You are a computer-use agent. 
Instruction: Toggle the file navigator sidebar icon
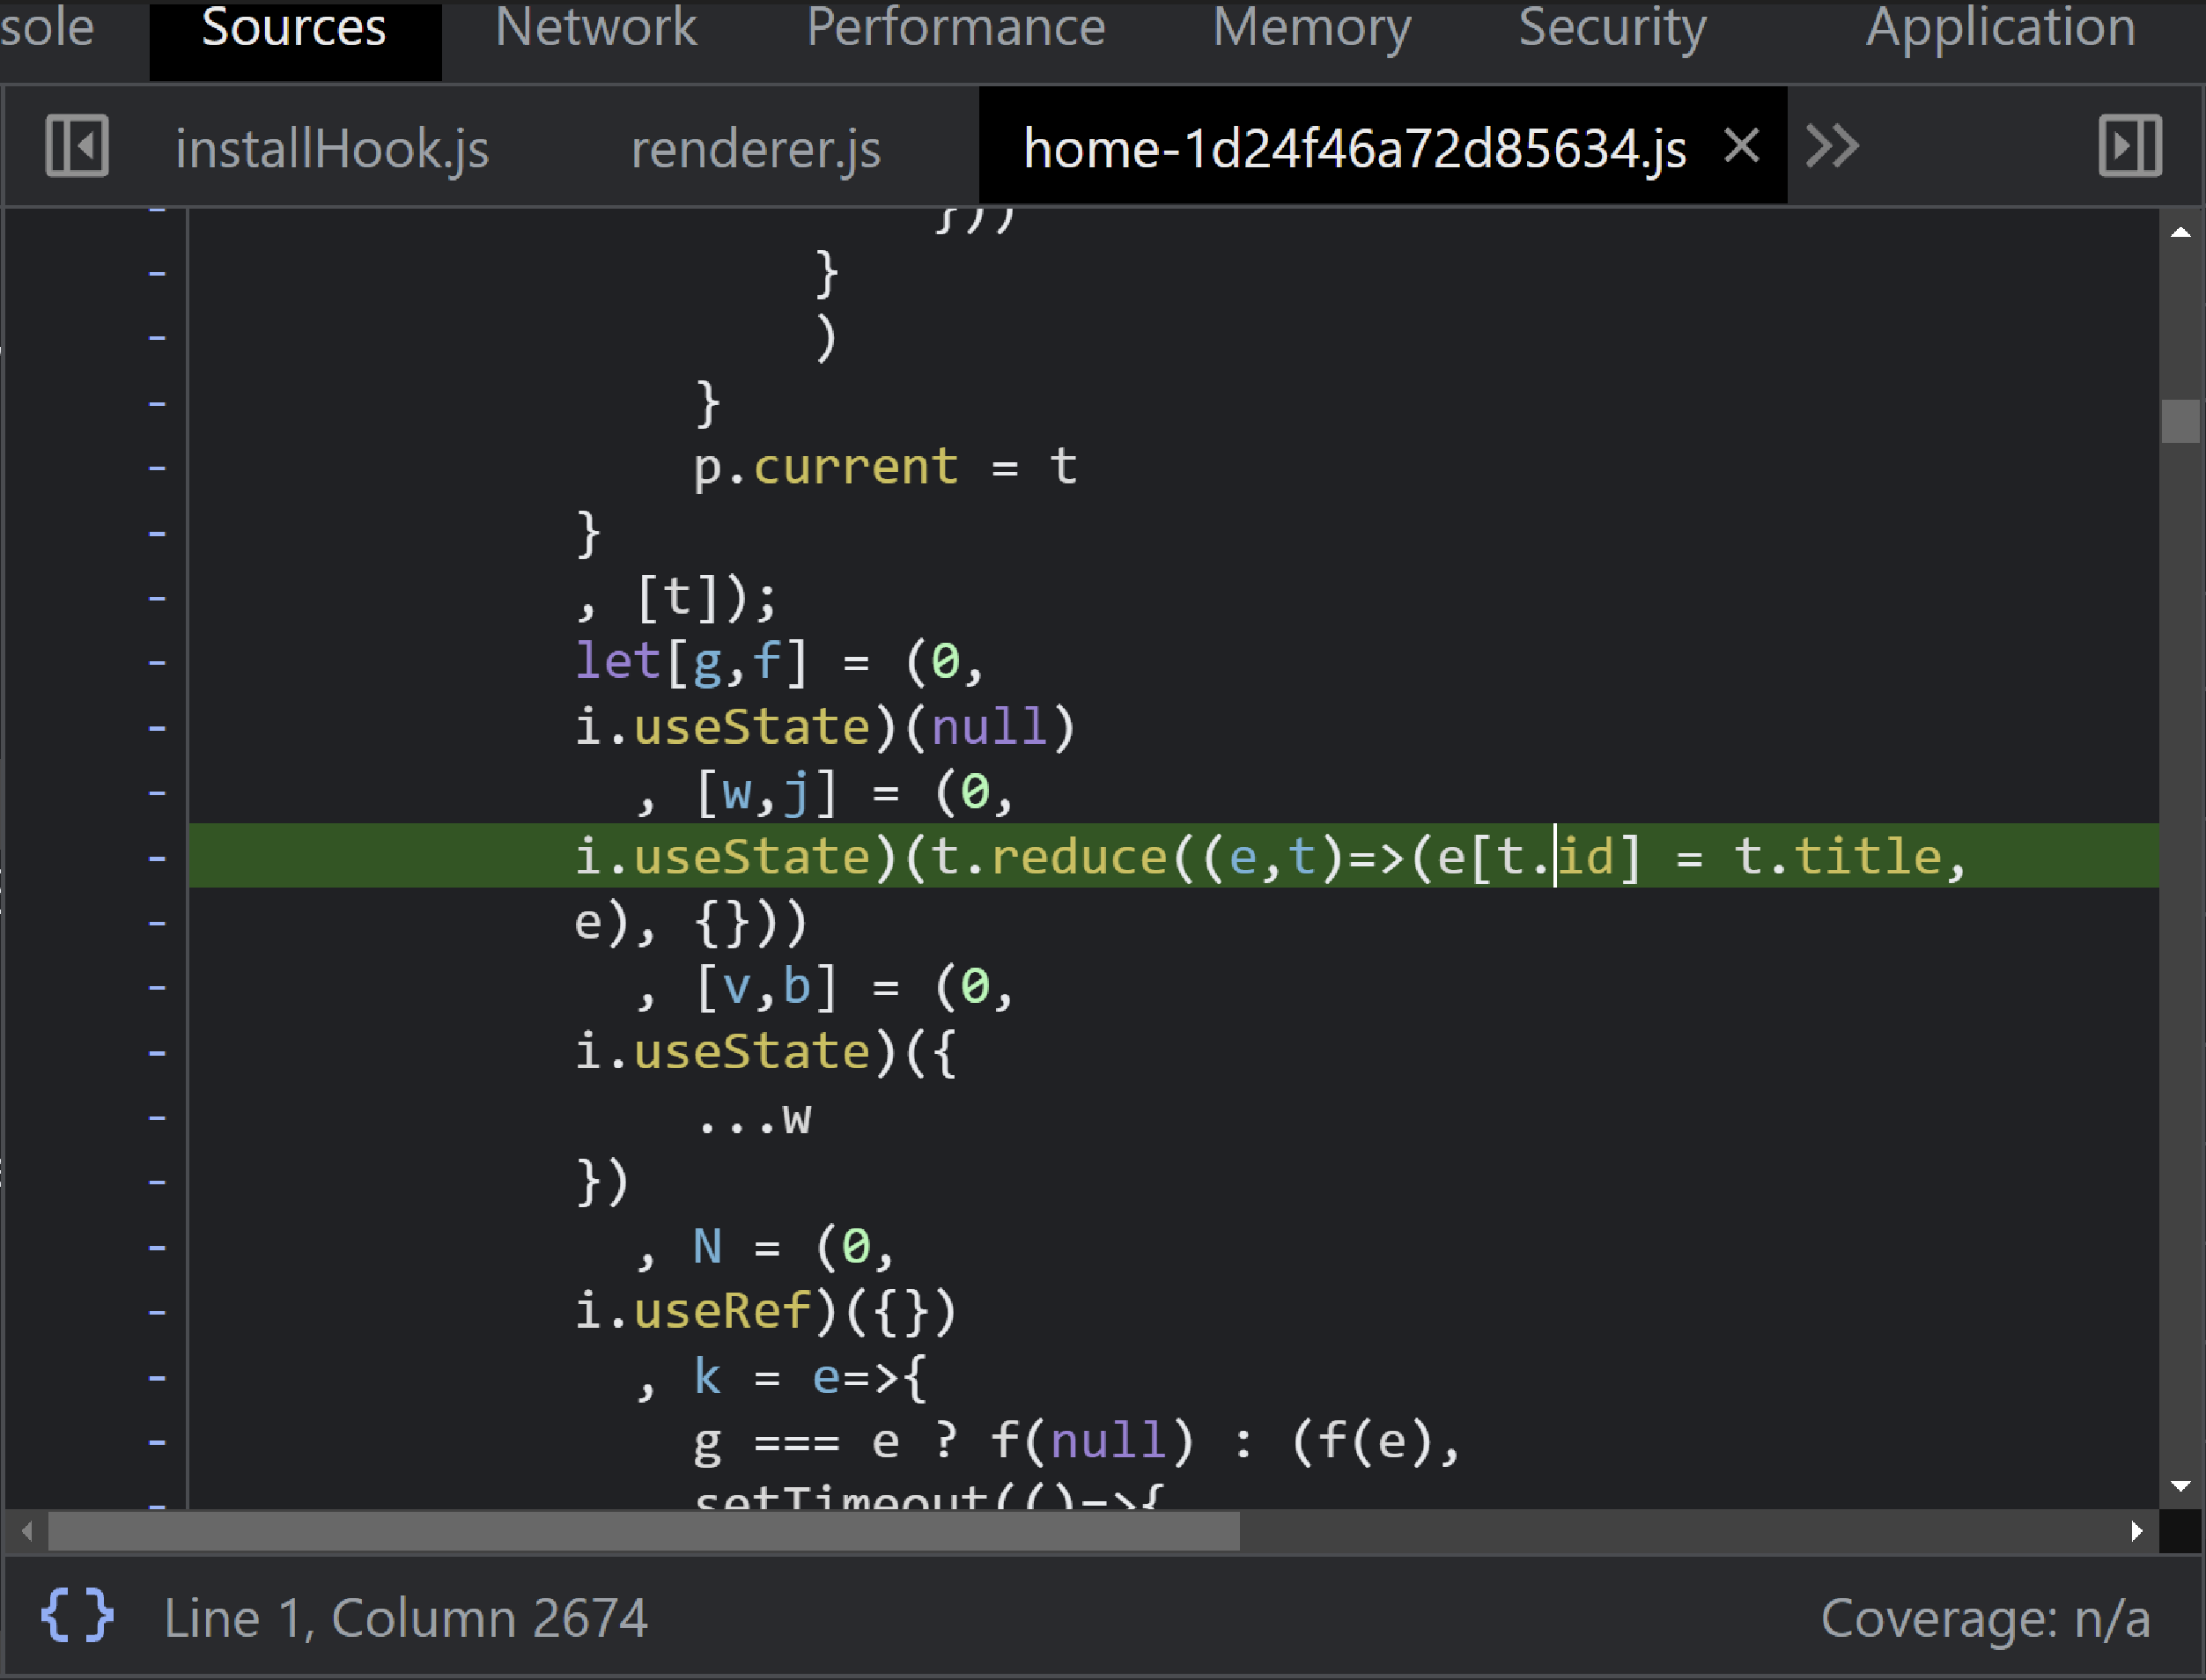tap(77, 147)
